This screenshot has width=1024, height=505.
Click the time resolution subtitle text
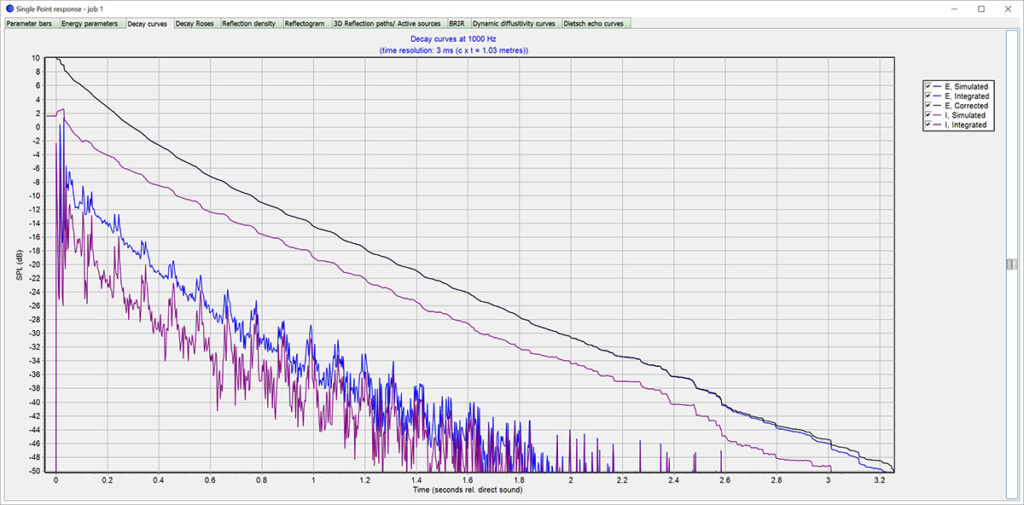point(453,50)
